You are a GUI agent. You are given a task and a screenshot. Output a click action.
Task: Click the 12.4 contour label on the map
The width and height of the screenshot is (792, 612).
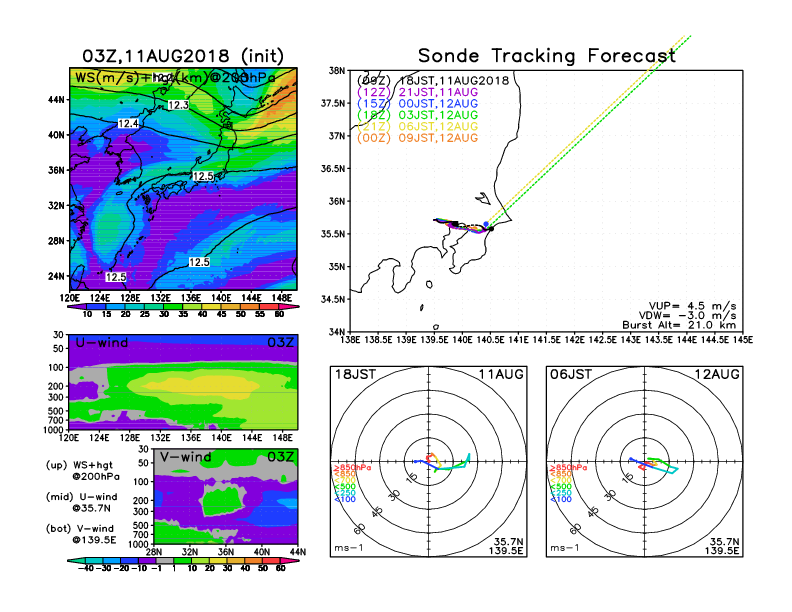[x=128, y=123]
